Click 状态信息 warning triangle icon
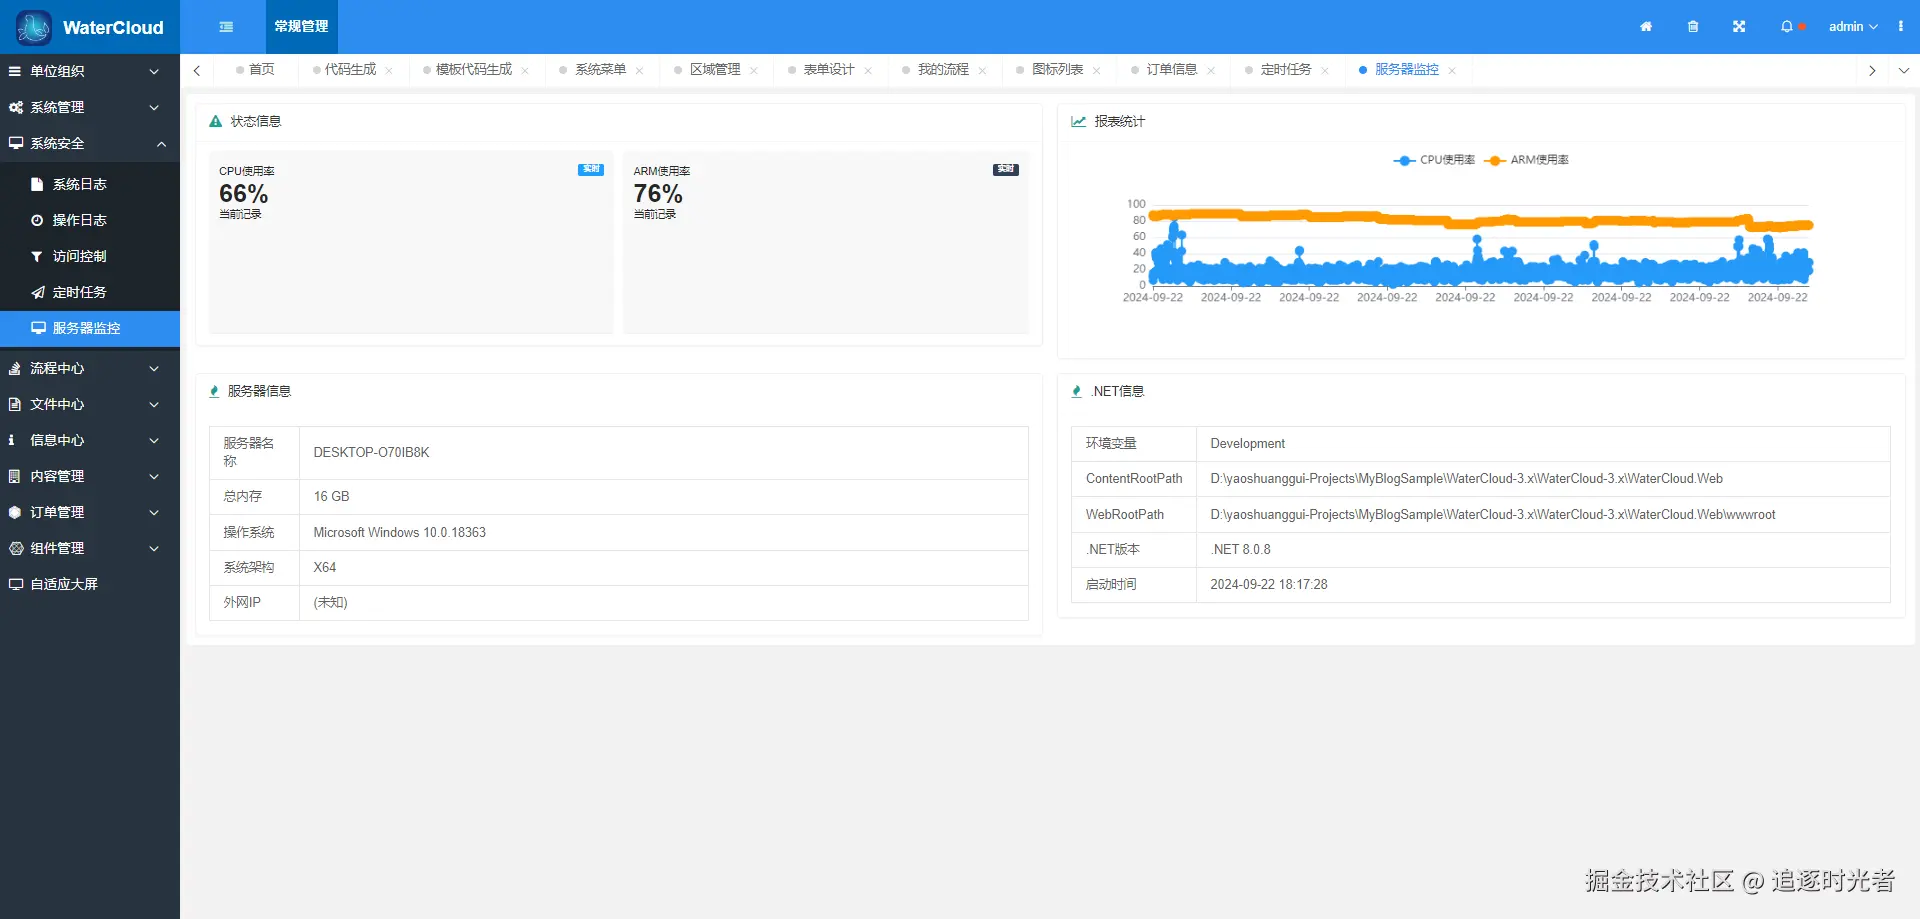1920x919 pixels. pyautogui.click(x=215, y=121)
